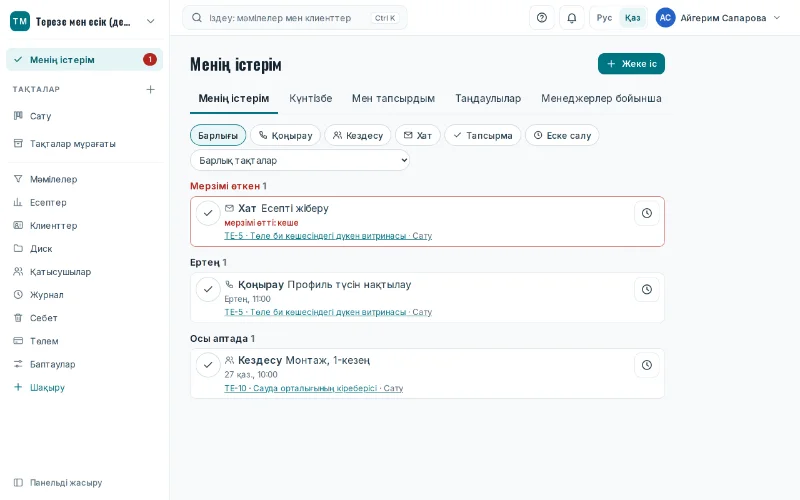Filter tasks by Қоңырау

pos(285,135)
